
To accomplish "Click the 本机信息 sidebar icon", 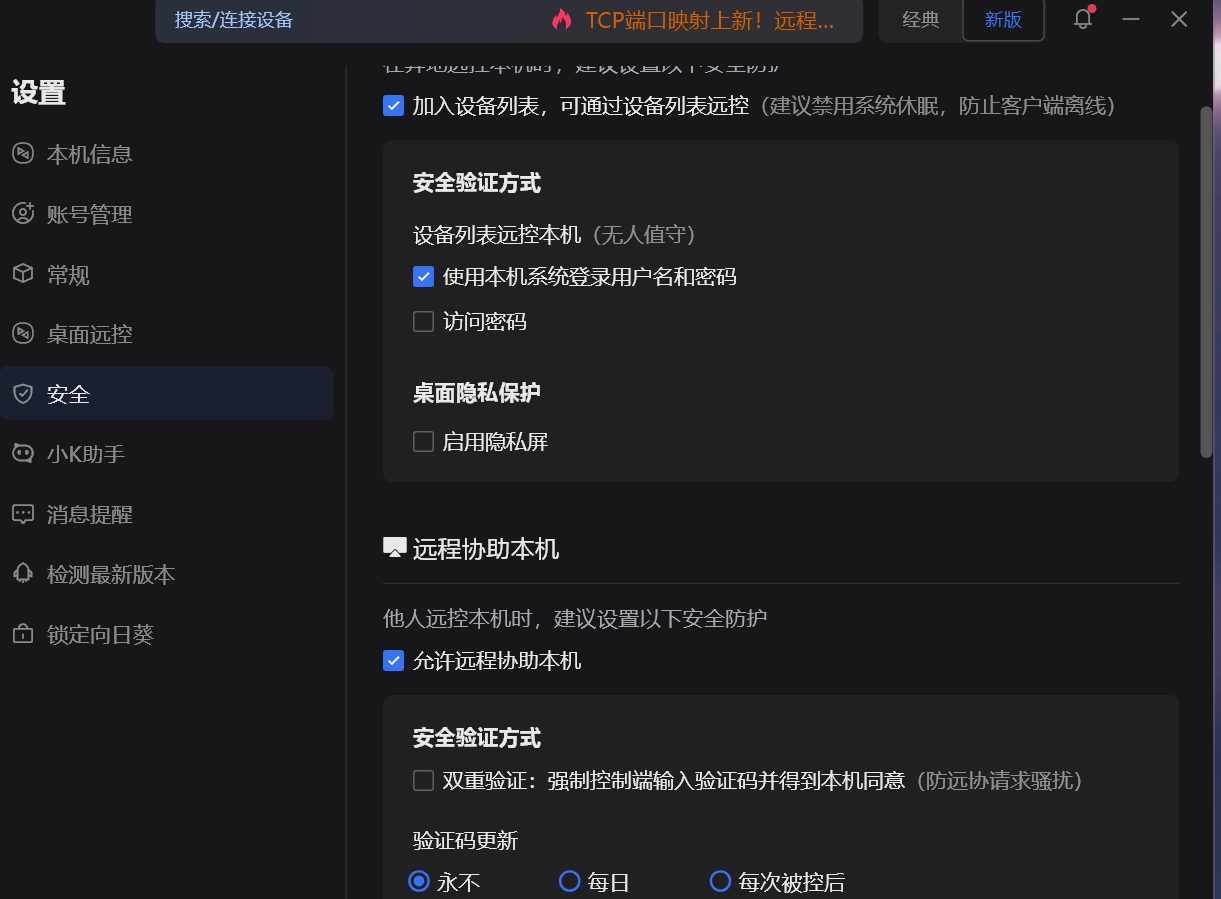I will (22, 154).
